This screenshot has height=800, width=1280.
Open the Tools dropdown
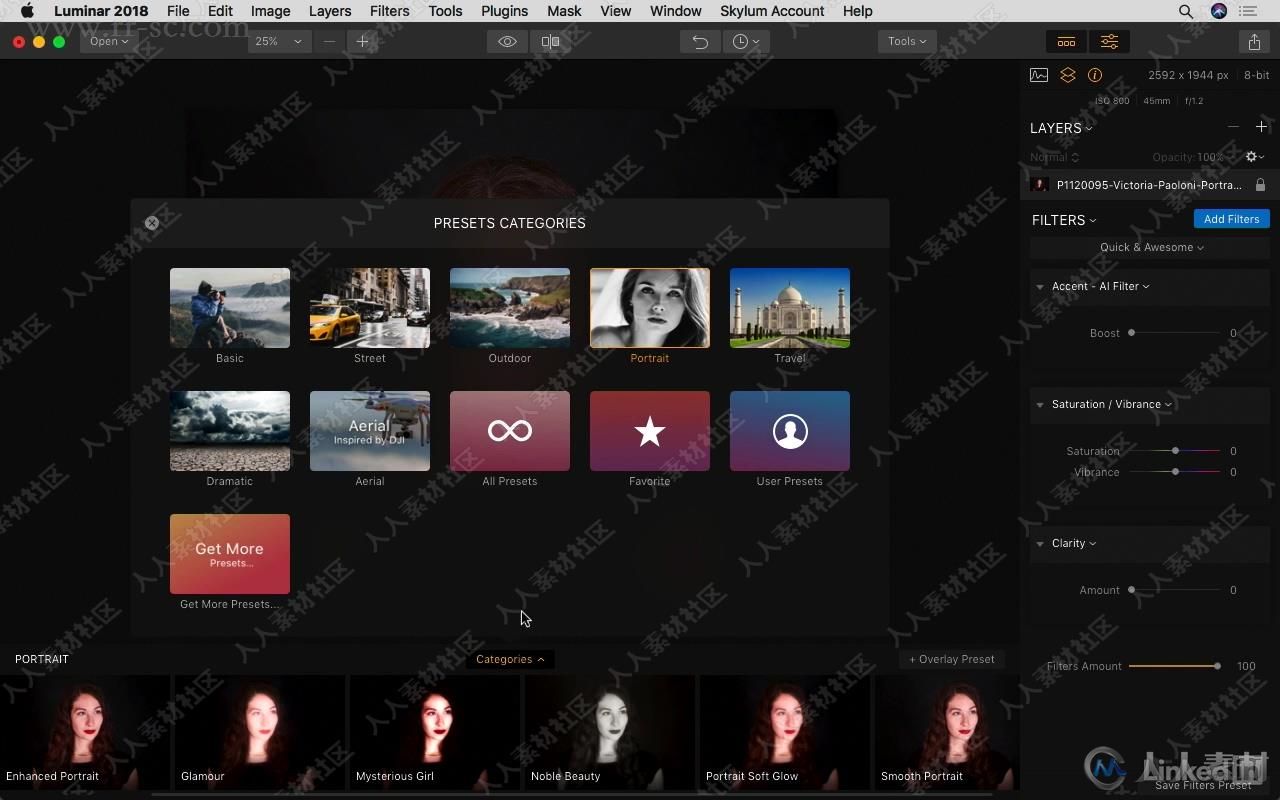(x=907, y=41)
